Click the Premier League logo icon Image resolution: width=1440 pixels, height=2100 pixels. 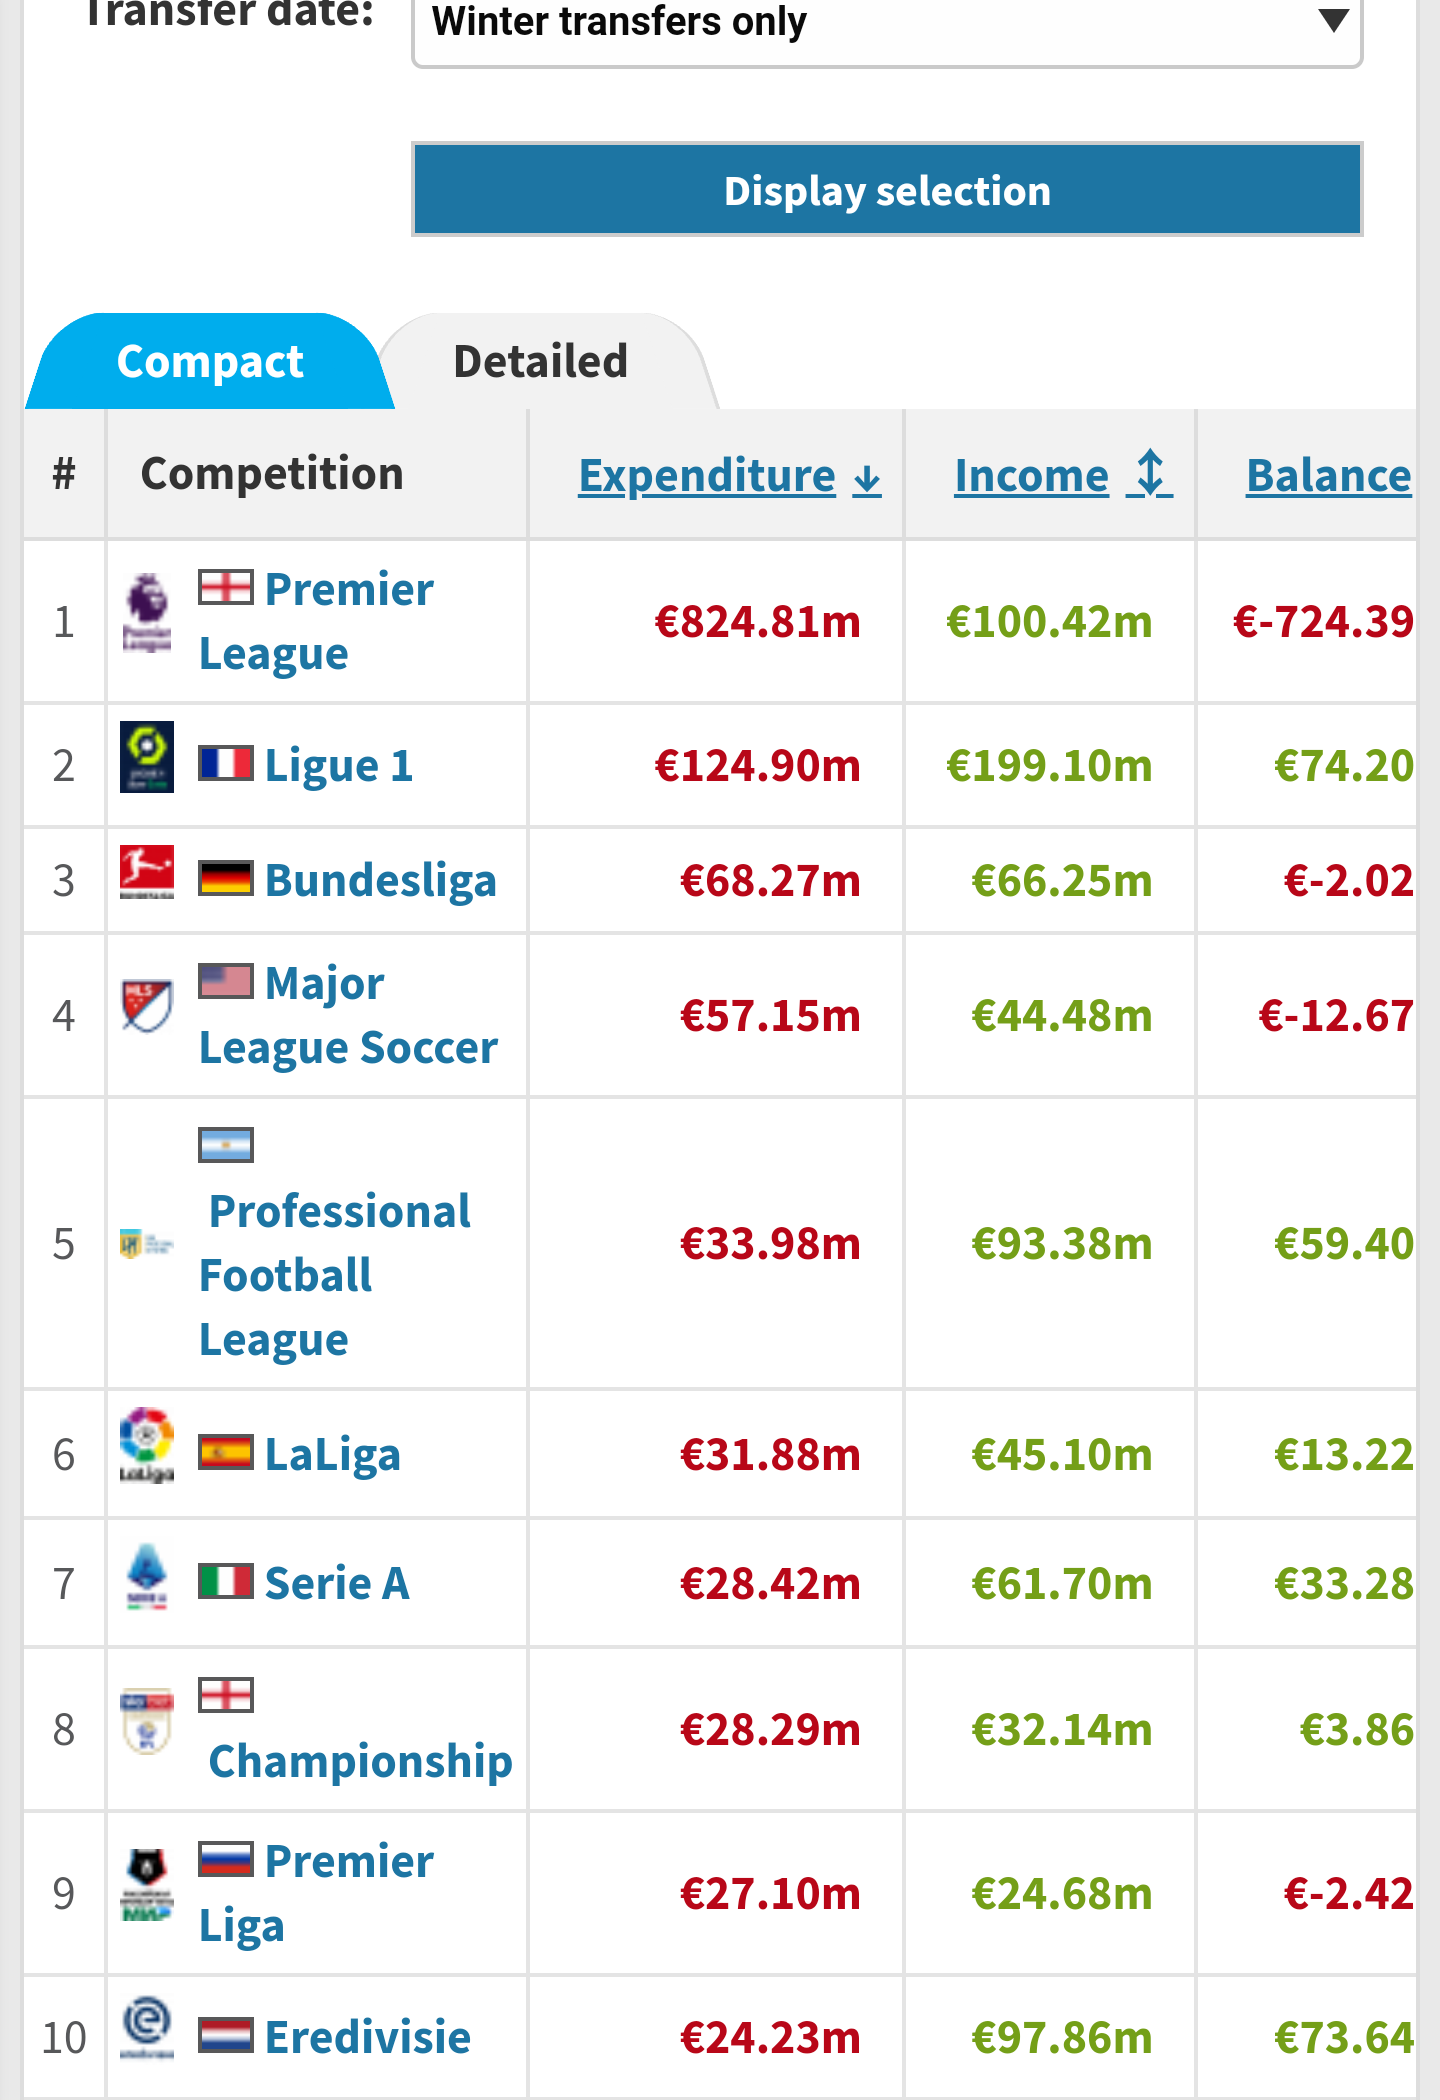point(147,612)
